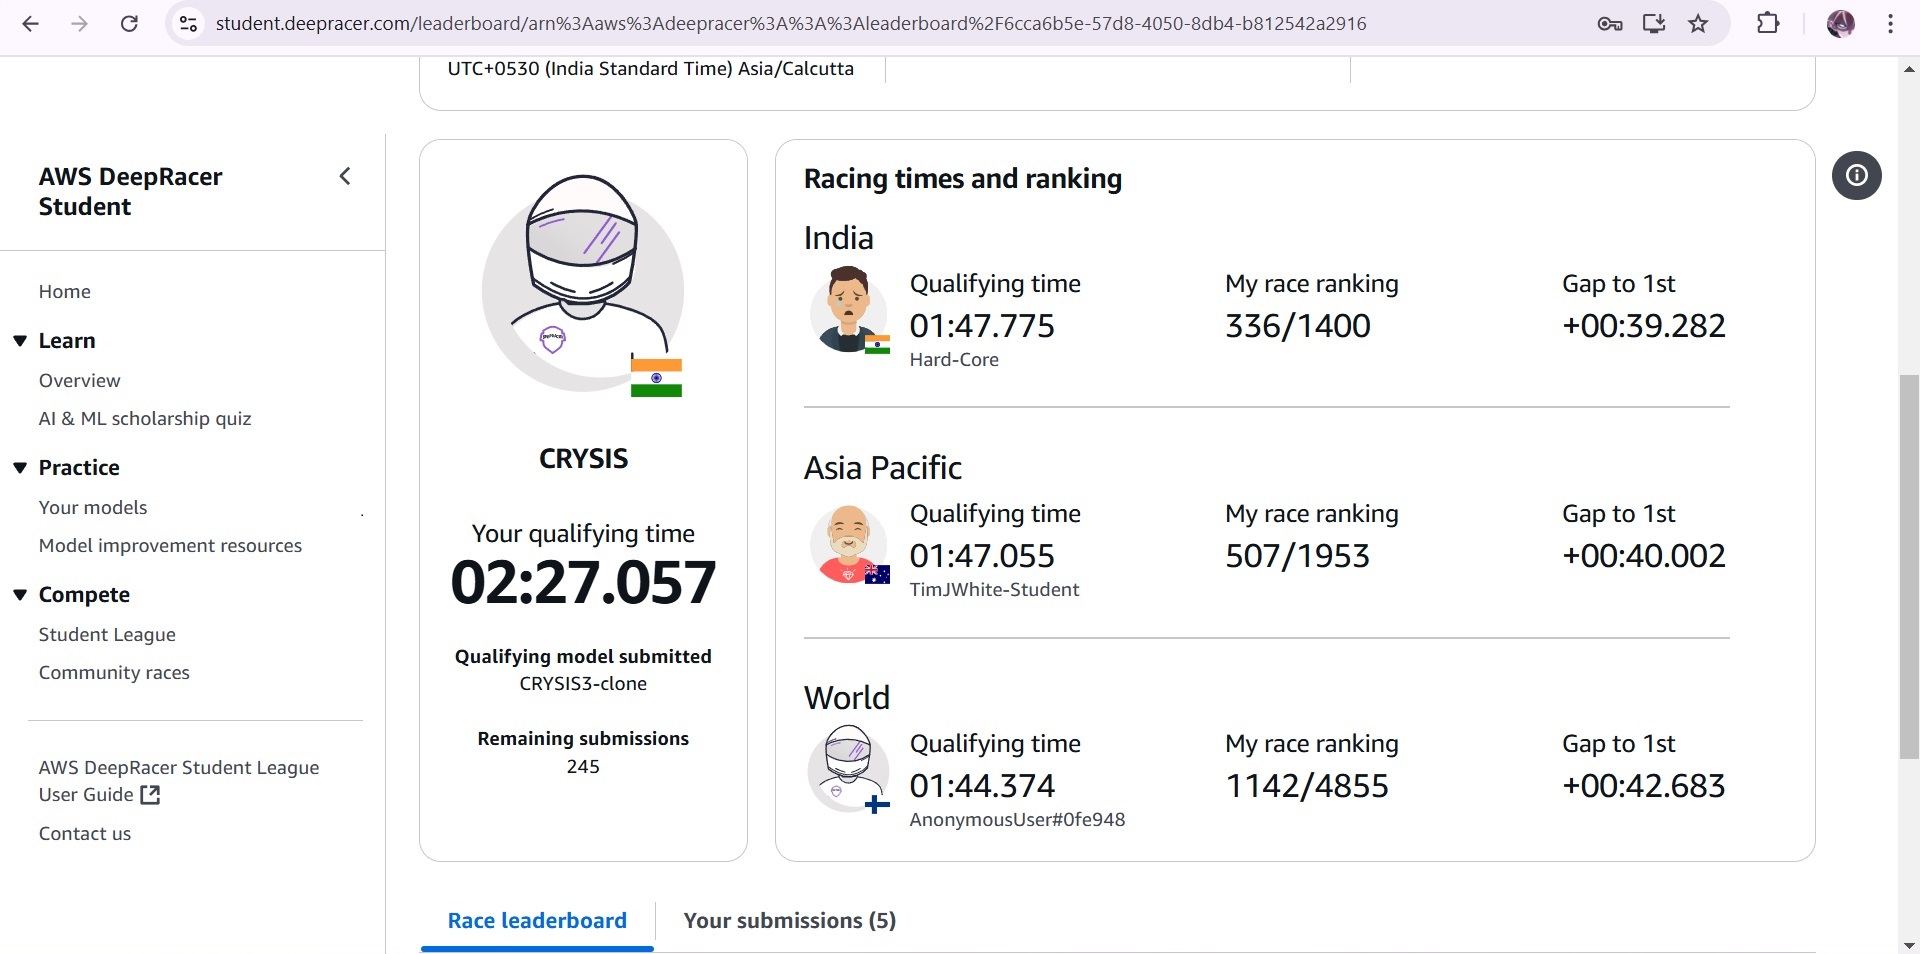The height and width of the screenshot is (954, 1920).
Task: Click the install app icon in address bar
Action: [x=1654, y=24]
